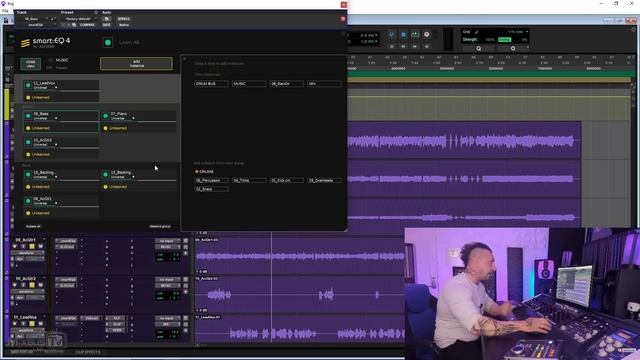The width and height of the screenshot is (640, 360).
Task: Select MUSIC group label in smart:EQ
Action: click(x=62, y=60)
